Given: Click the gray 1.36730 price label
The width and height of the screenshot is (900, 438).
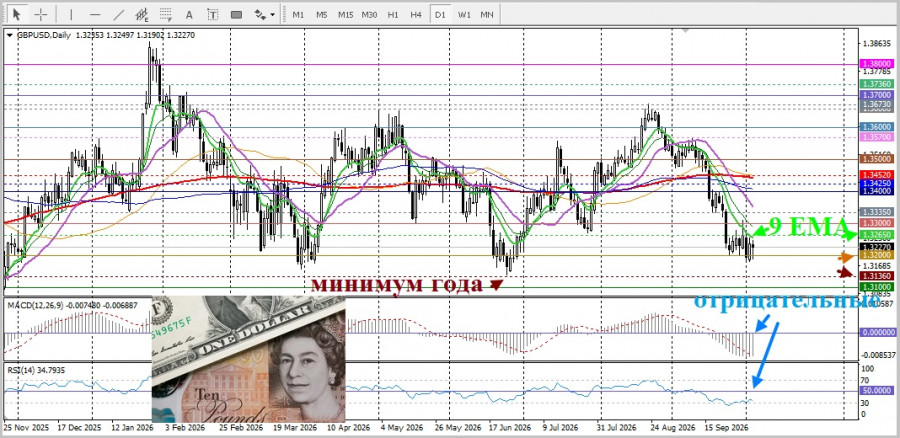Looking at the screenshot, I should pos(876,103).
